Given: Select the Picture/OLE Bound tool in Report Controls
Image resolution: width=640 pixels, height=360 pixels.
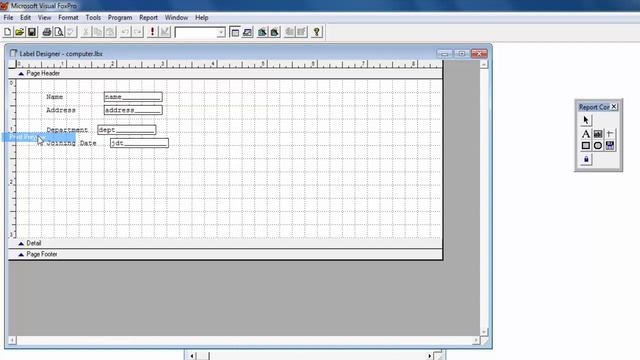Looking at the screenshot, I should [610, 146].
